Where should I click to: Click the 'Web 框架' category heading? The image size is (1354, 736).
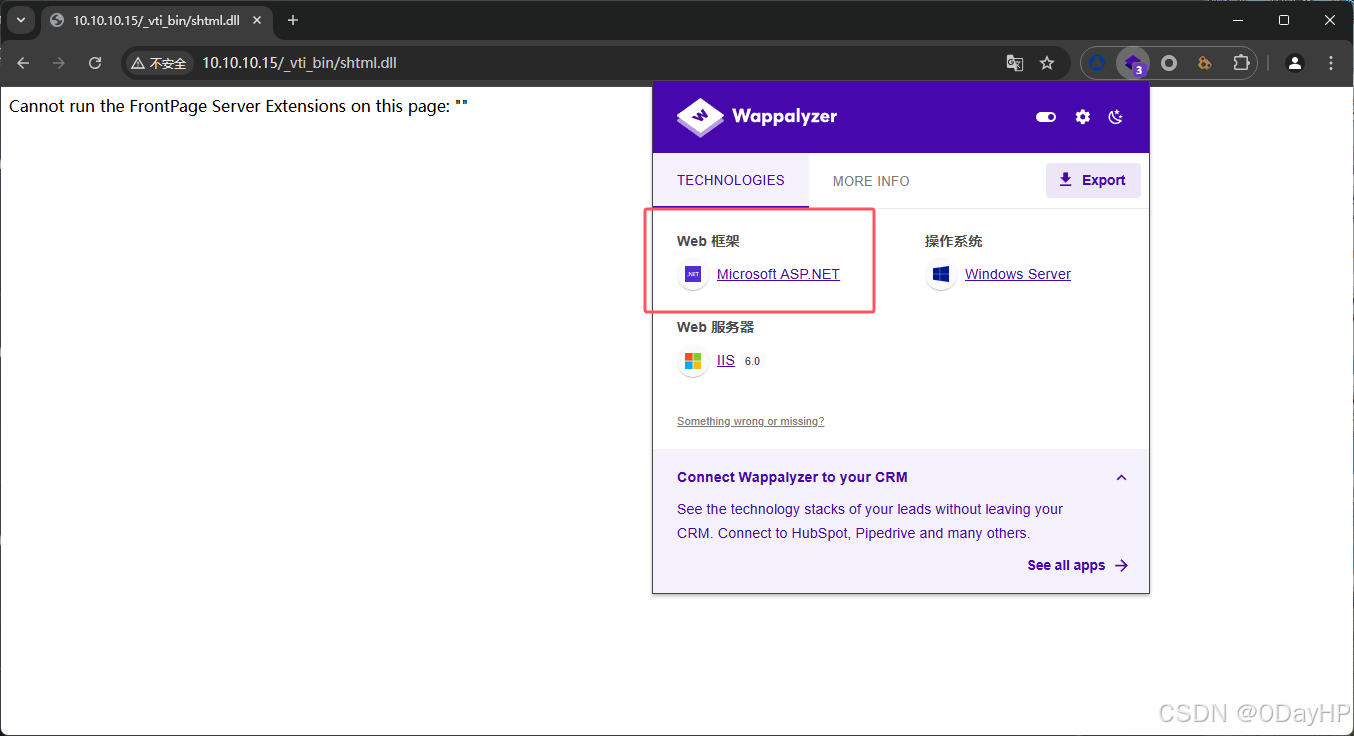click(x=708, y=241)
